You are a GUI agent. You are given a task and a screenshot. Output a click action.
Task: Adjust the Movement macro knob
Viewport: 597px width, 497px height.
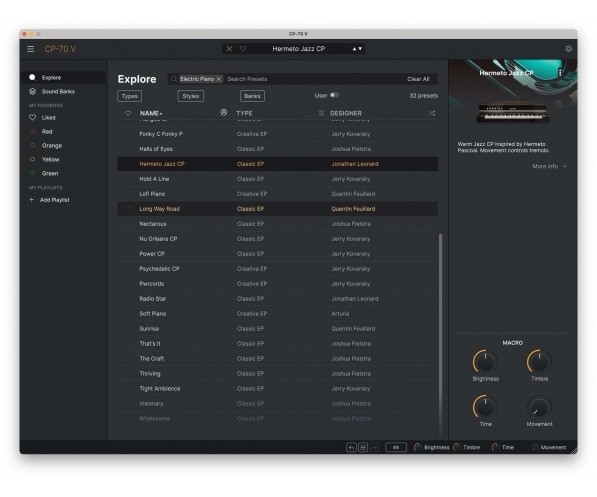click(539, 407)
